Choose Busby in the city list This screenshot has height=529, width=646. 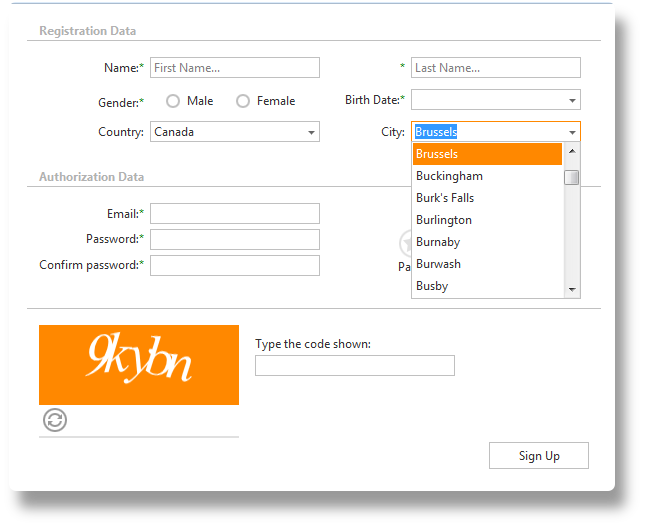pos(487,286)
